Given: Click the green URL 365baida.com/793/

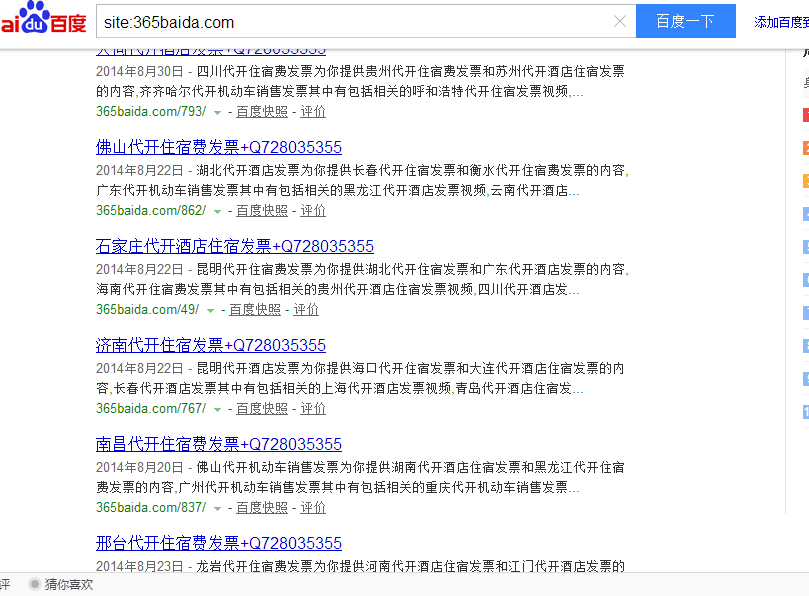Looking at the screenshot, I should [x=151, y=111].
